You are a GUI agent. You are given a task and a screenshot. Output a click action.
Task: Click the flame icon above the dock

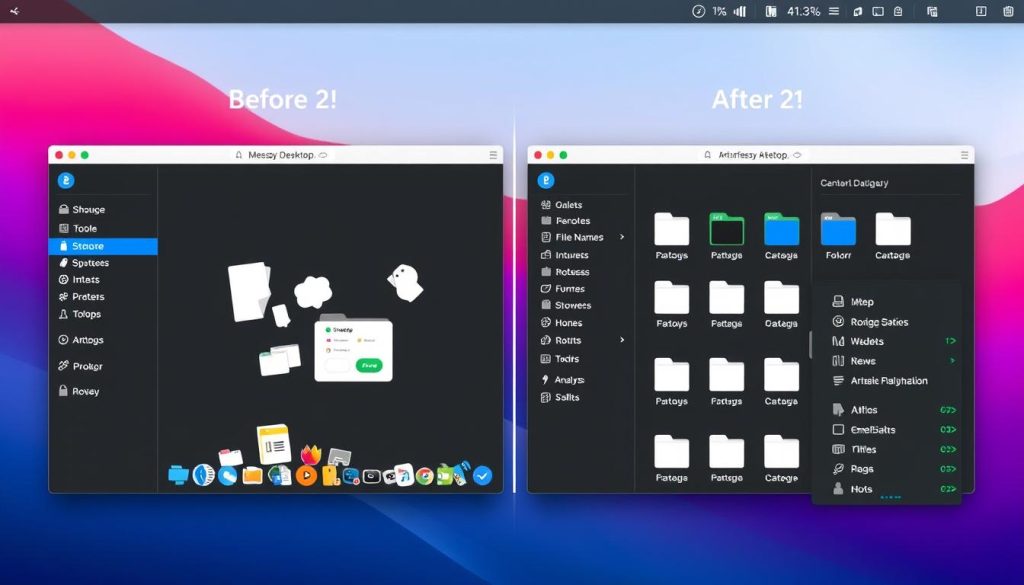click(x=311, y=454)
